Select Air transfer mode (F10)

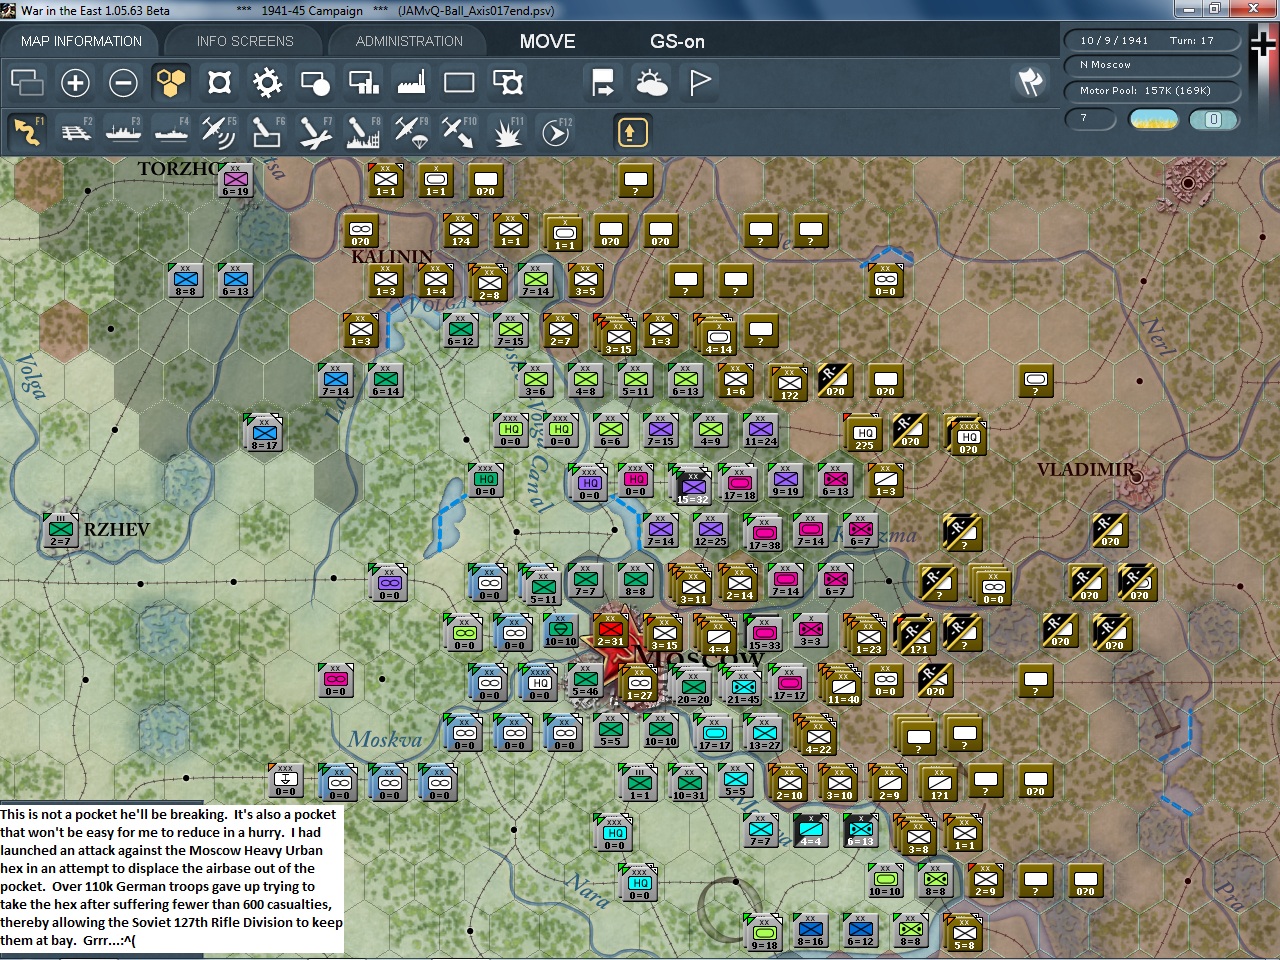(459, 132)
